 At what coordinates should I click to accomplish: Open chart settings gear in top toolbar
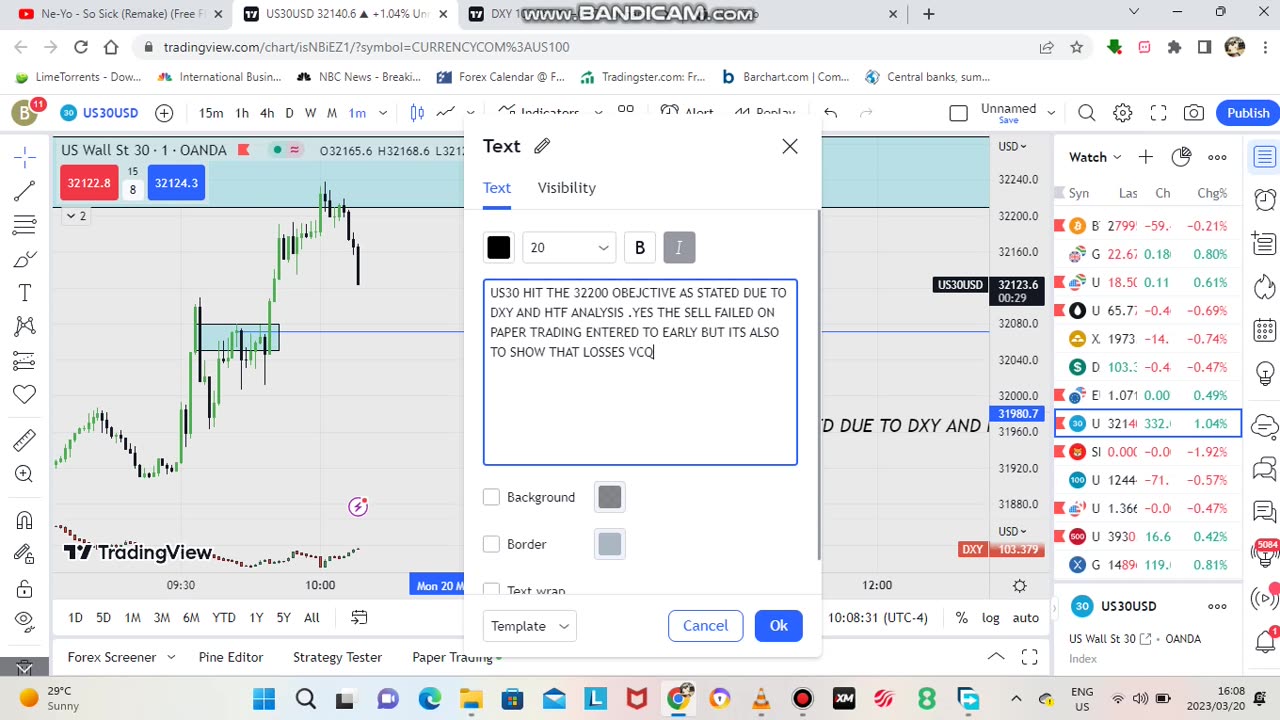pos(1123,113)
